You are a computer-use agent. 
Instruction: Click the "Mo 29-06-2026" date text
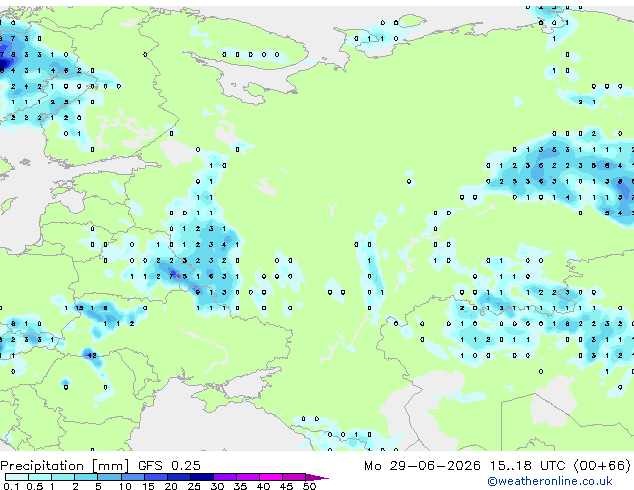tap(422, 466)
